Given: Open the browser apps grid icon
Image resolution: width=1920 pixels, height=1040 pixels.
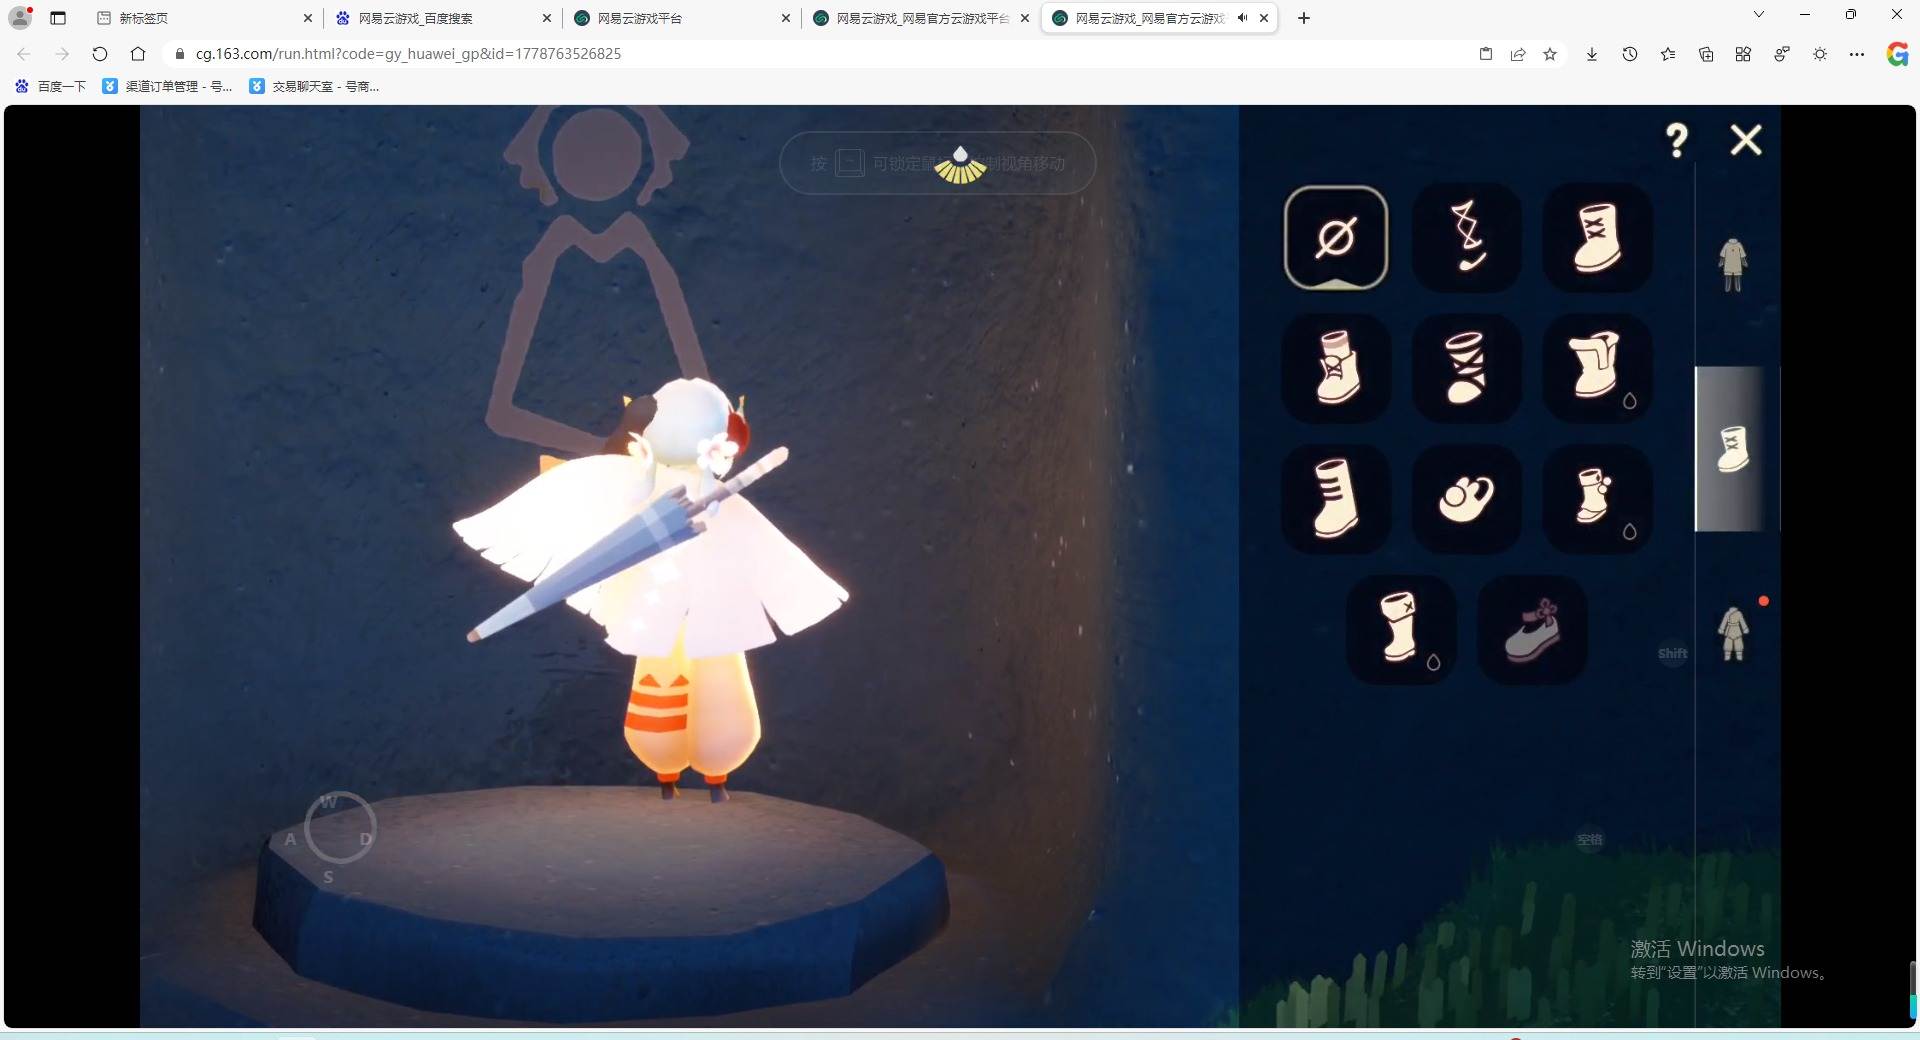Looking at the screenshot, I should (1743, 54).
